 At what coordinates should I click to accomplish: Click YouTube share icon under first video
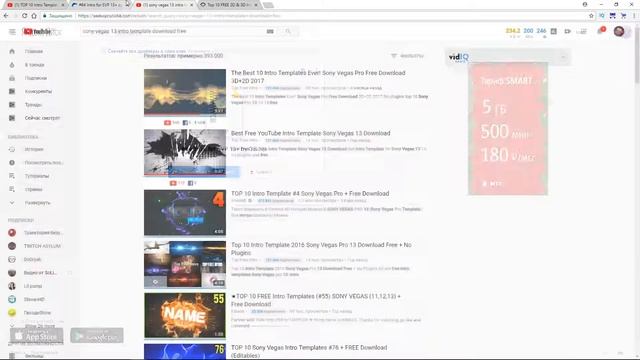pos(167,122)
